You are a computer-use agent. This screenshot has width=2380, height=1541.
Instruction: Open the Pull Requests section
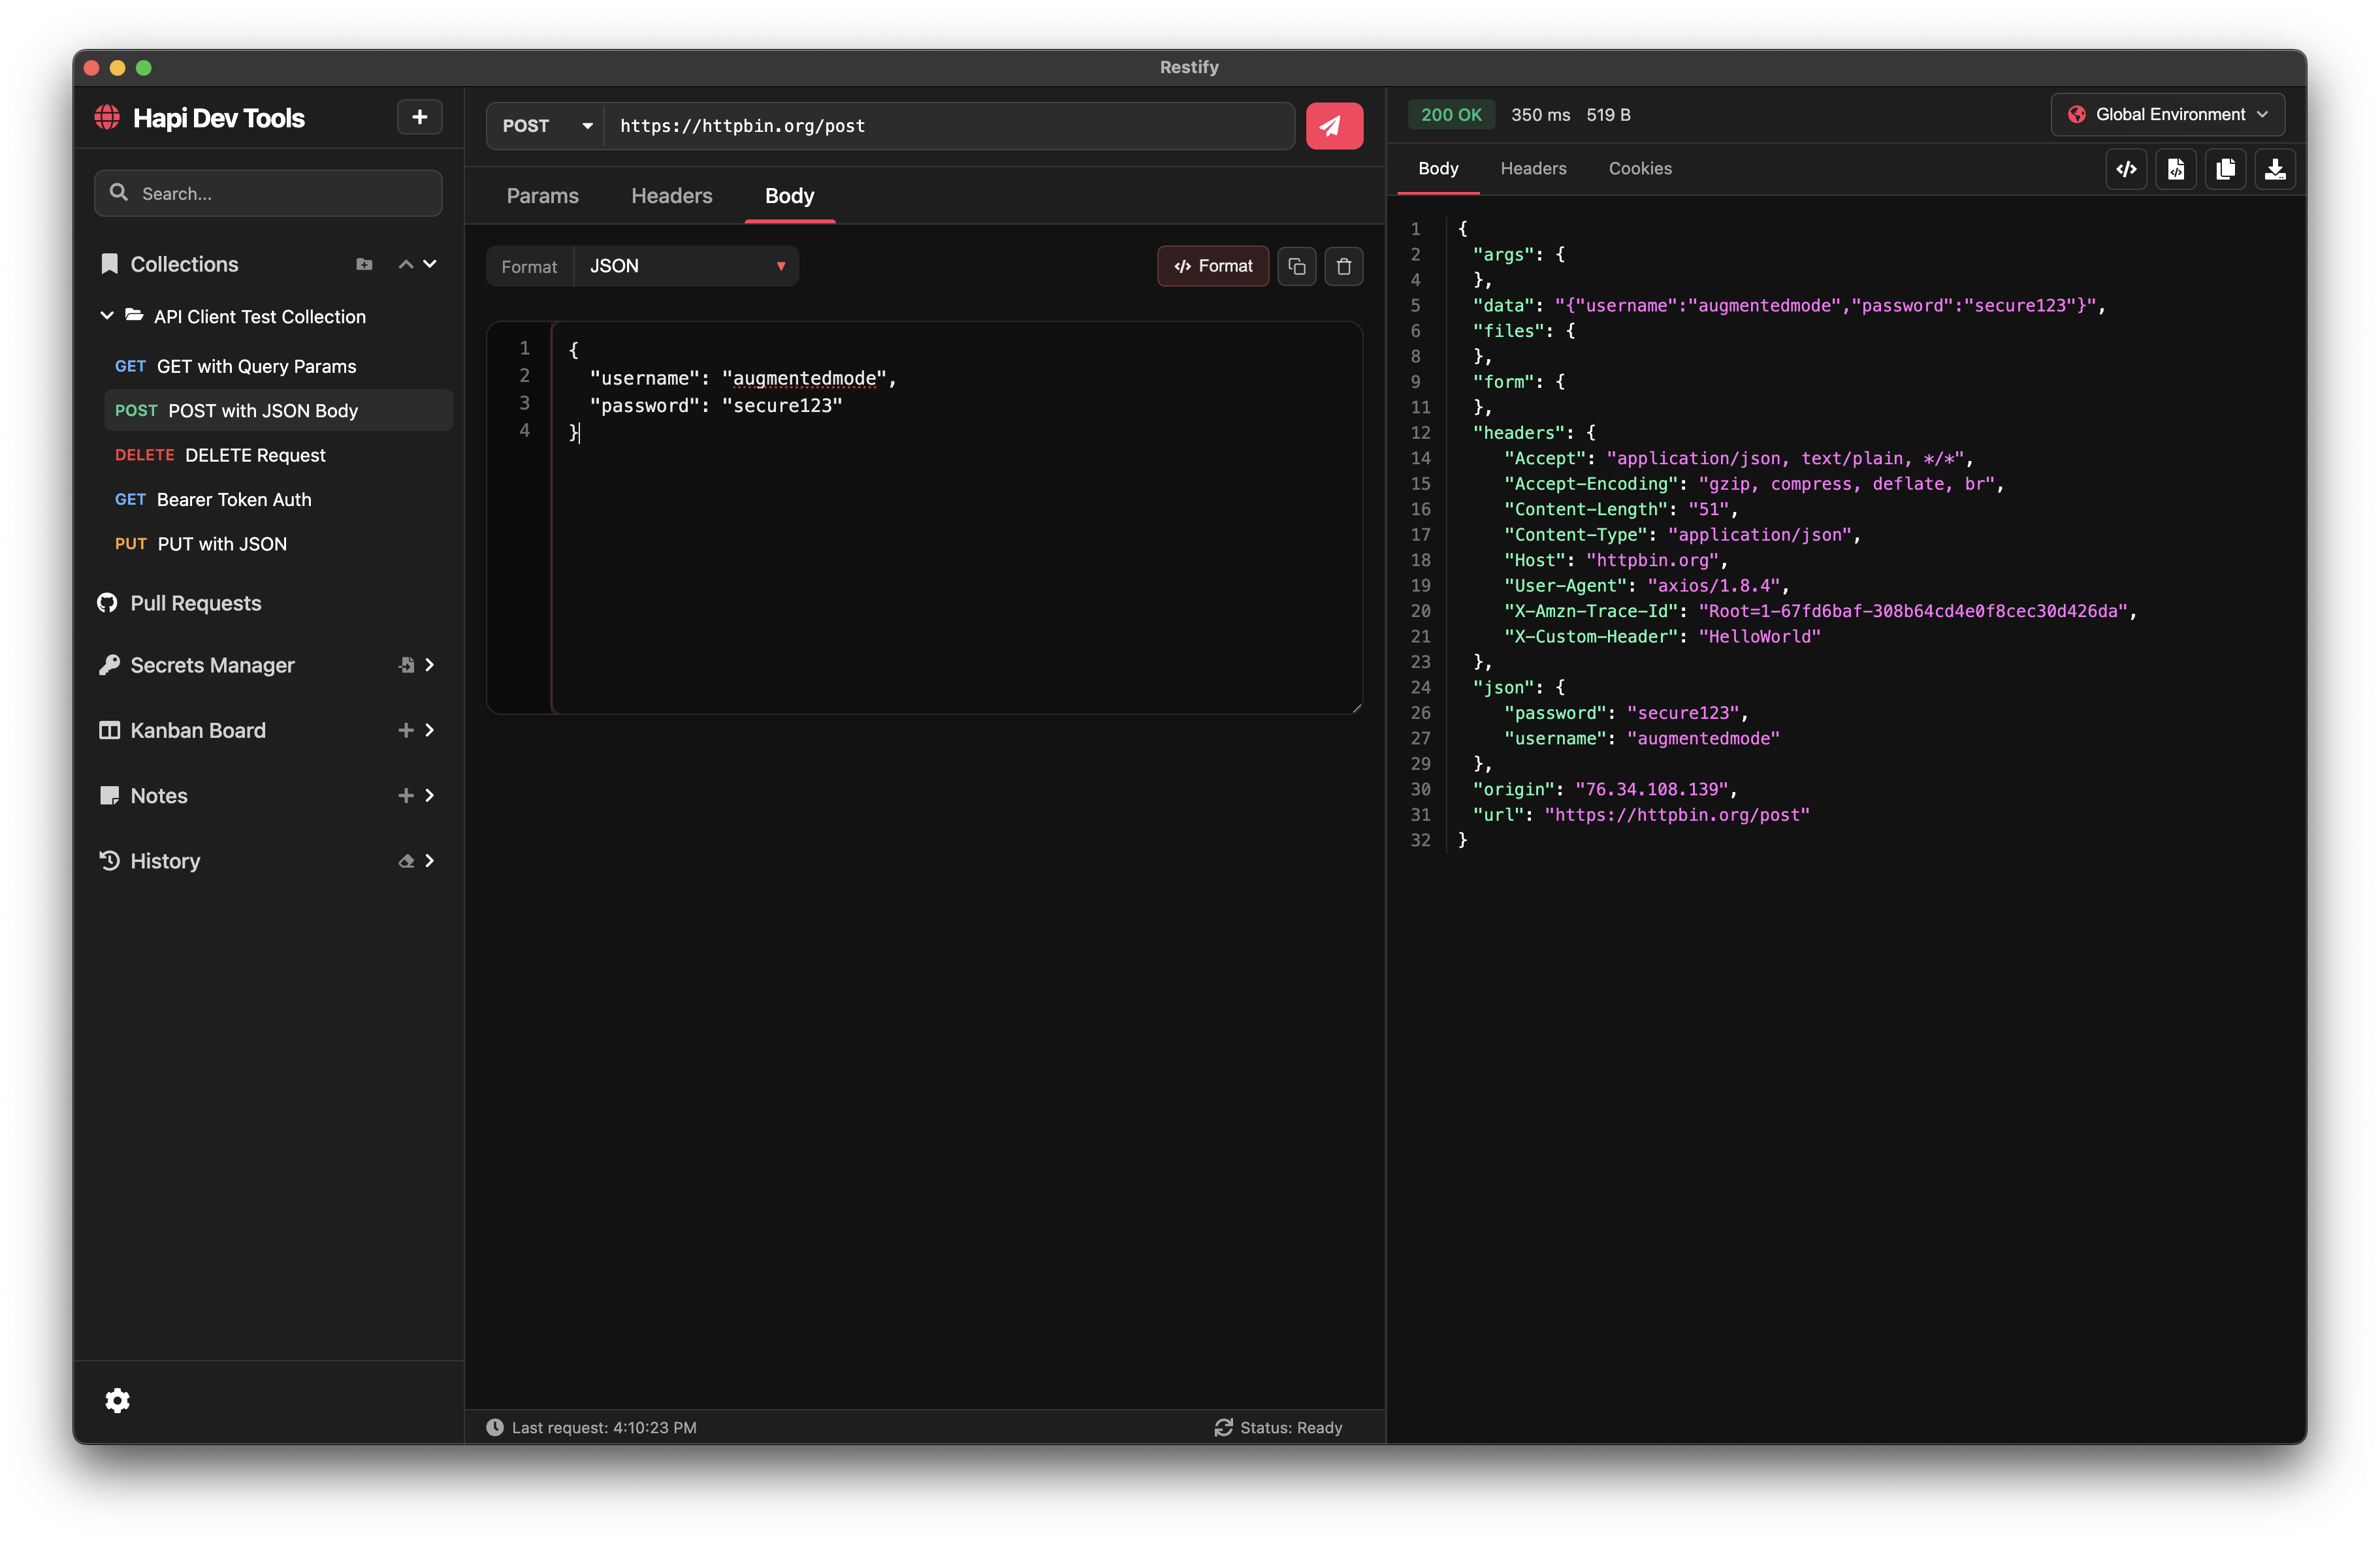point(196,603)
